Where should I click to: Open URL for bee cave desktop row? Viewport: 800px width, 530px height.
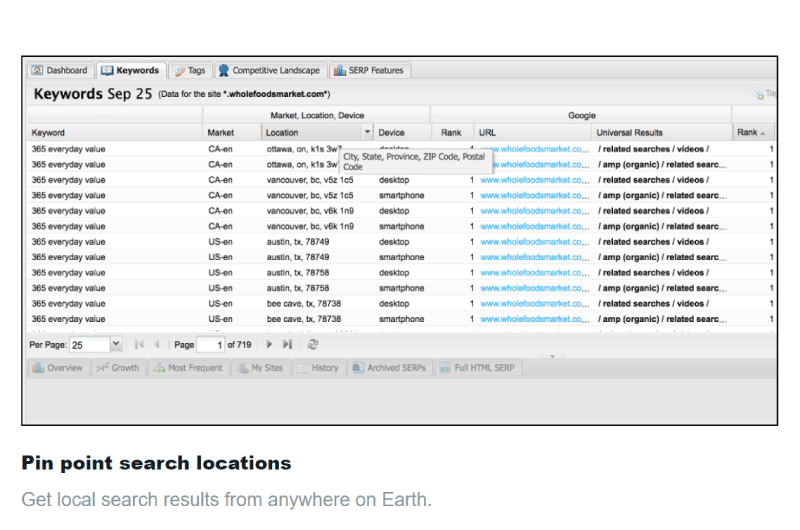tap(534, 304)
